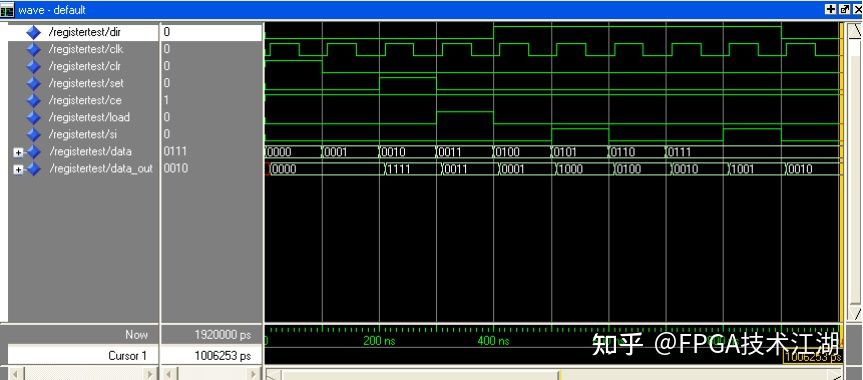Undock the wave window via title bar button
The width and height of the screenshot is (863, 380).
click(x=845, y=9)
